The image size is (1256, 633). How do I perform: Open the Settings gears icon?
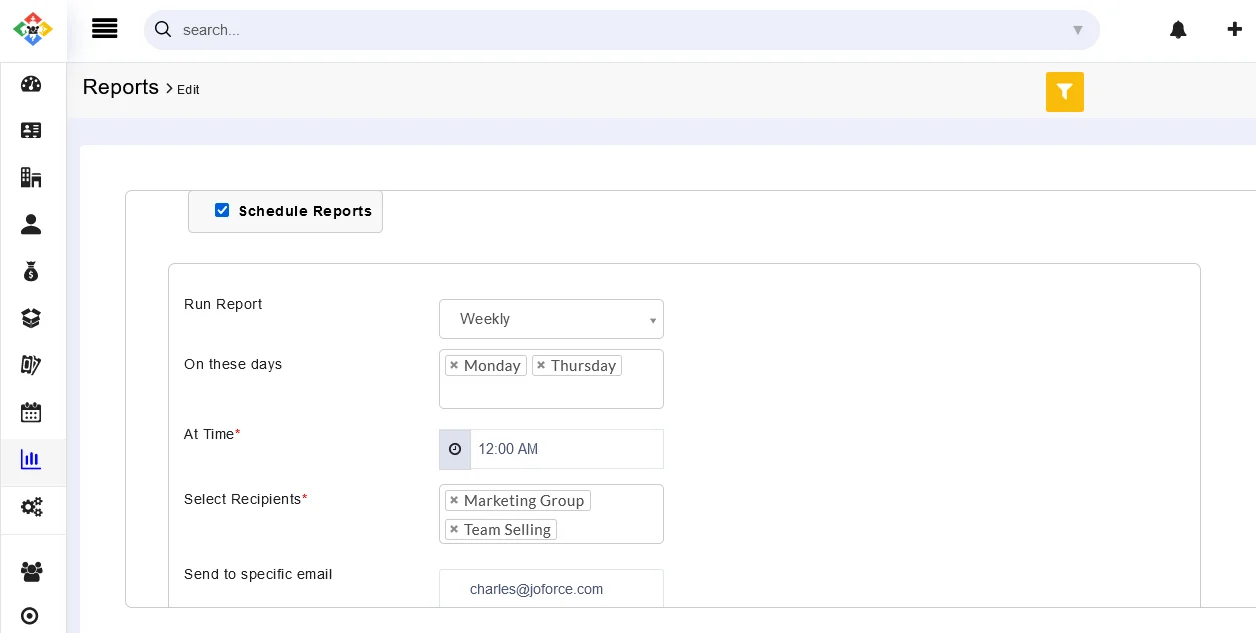pos(31,509)
